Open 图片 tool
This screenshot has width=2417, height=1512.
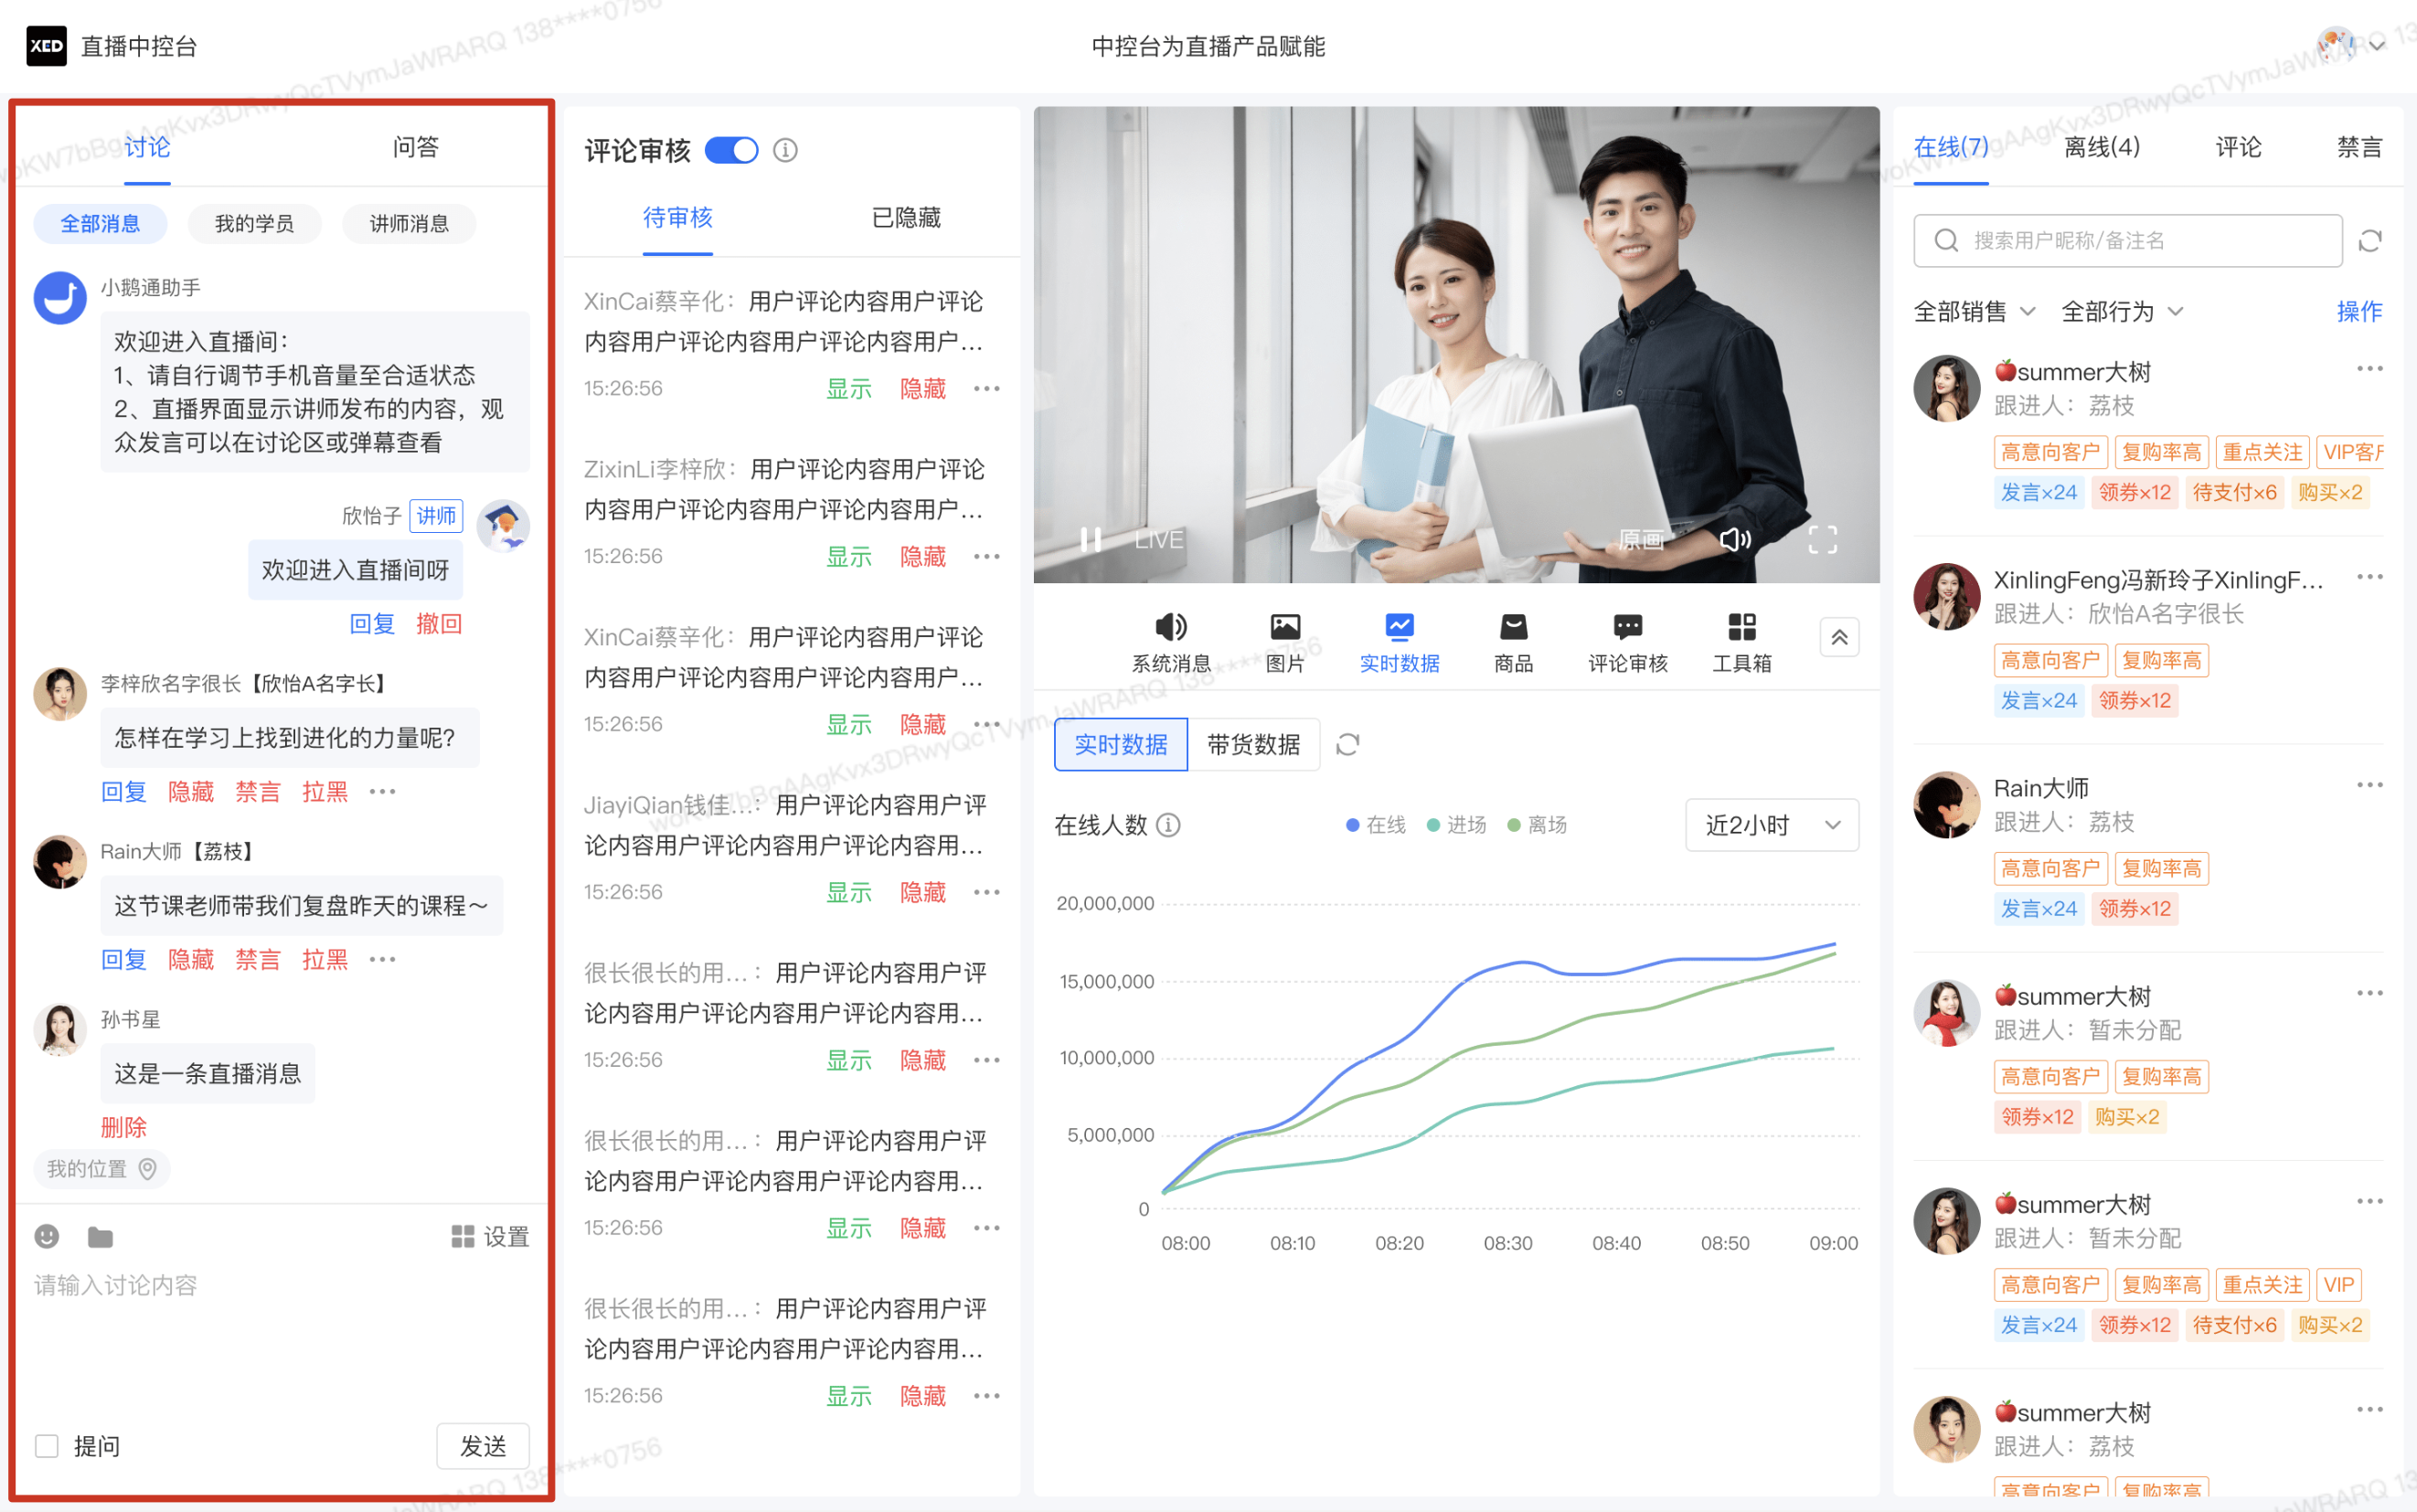pos(1285,643)
